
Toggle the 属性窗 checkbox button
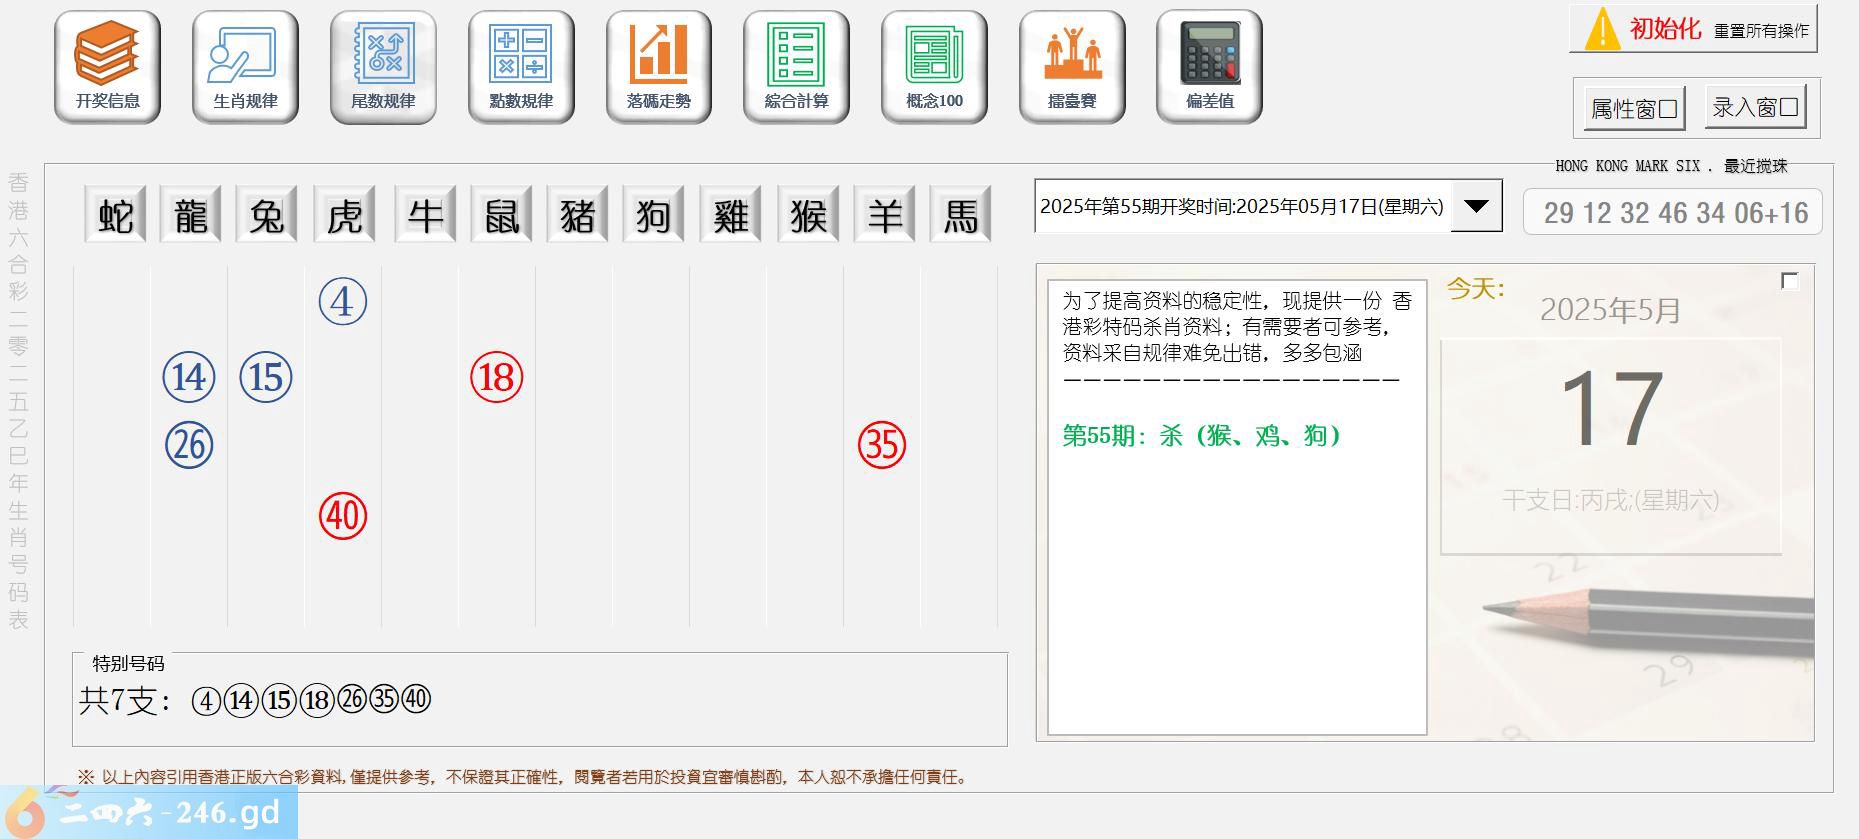tap(1634, 108)
